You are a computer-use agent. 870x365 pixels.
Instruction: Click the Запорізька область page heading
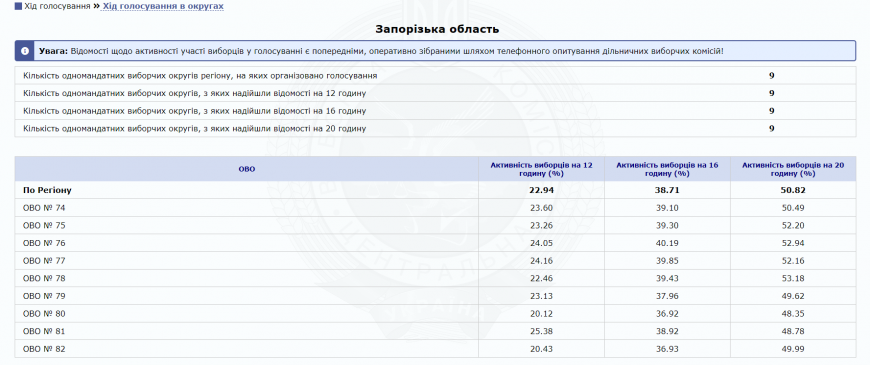(x=437, y=29)
